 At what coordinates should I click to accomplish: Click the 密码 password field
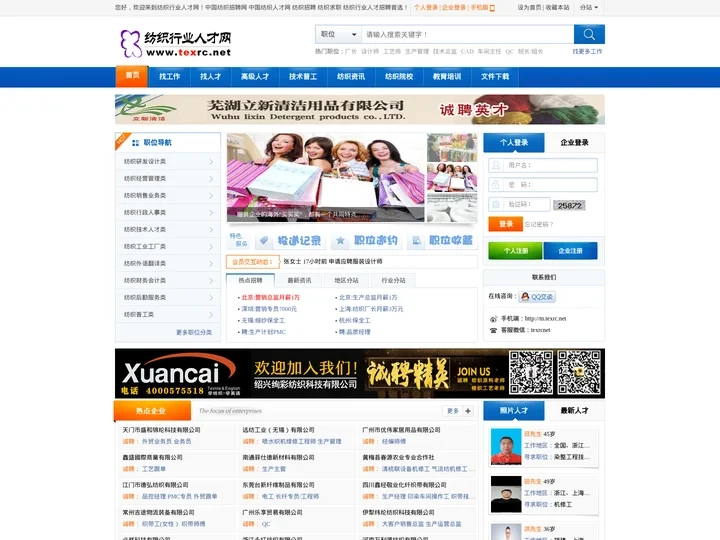pyautogui.click(x=543, y=185)
